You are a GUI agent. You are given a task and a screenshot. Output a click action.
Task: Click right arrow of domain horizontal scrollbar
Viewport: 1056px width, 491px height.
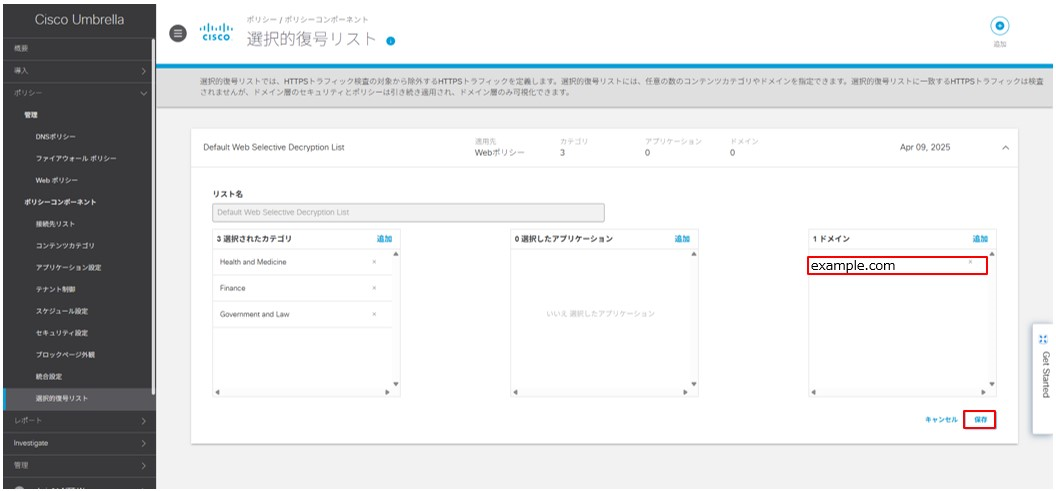coord(983,392)
